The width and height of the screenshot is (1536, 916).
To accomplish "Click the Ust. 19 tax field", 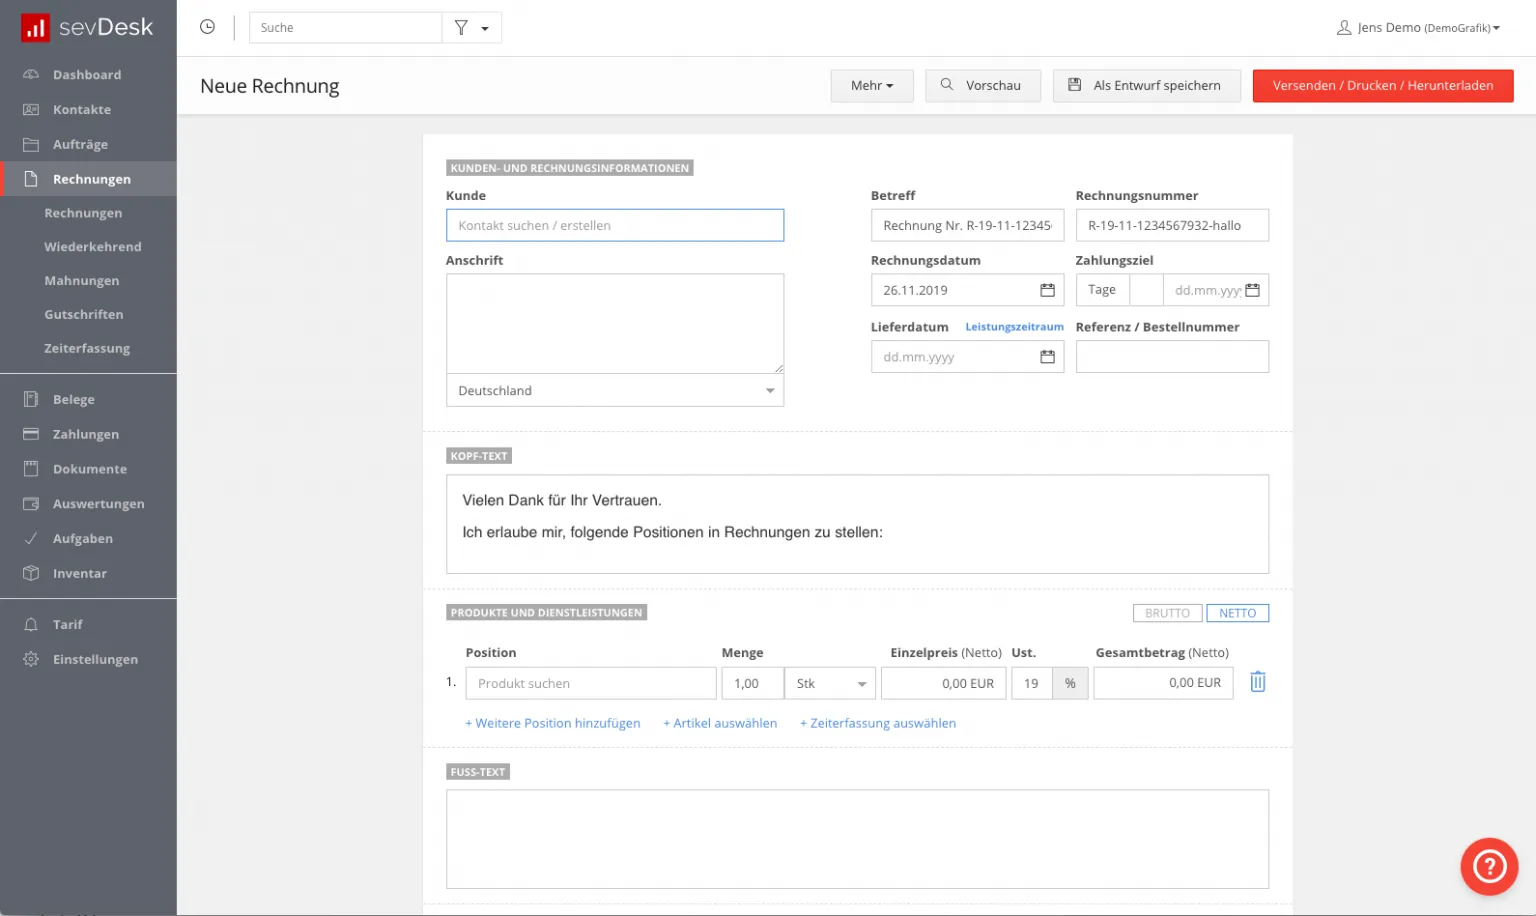I will 1031,683.
